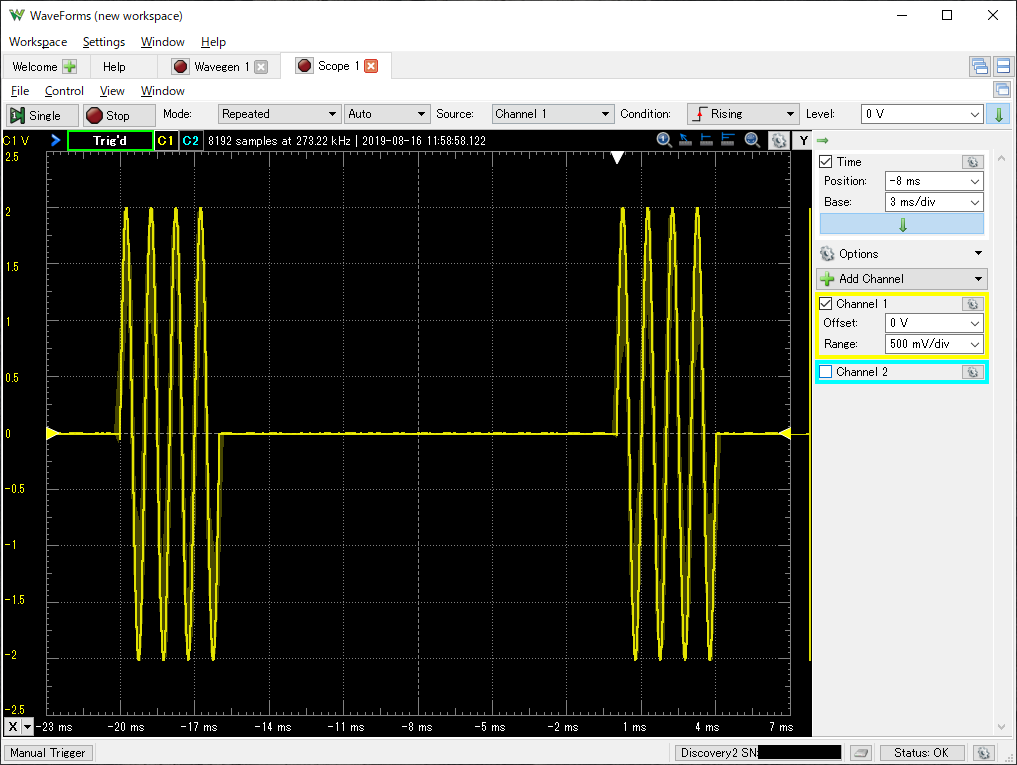Screen dimensions: 1017x765
Task: Click the Status: OK button
Action: pos(920,753)
